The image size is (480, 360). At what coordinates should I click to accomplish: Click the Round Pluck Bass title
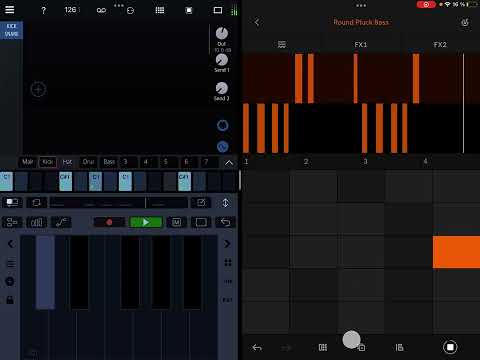coord(361,22)
